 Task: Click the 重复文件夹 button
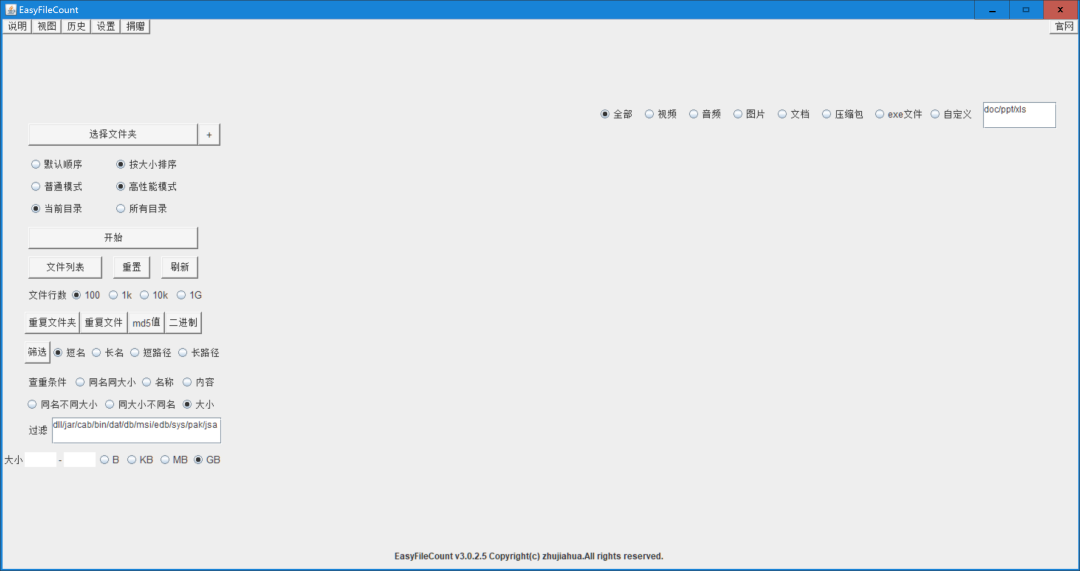(52, 322)
